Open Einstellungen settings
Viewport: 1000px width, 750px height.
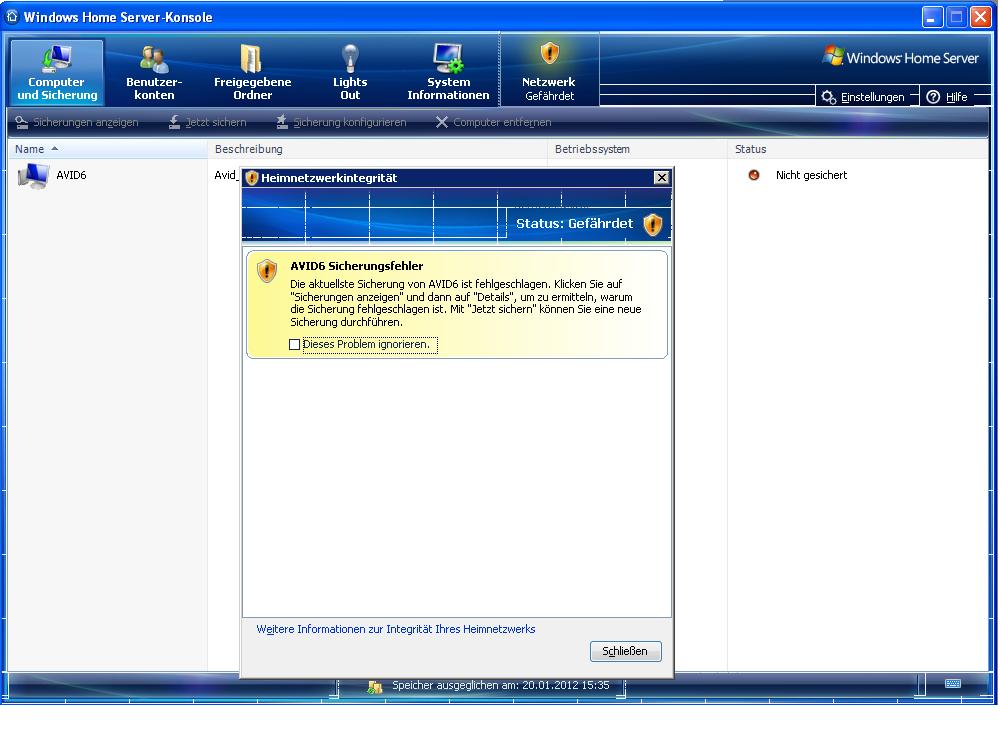[x=863, y=97]
